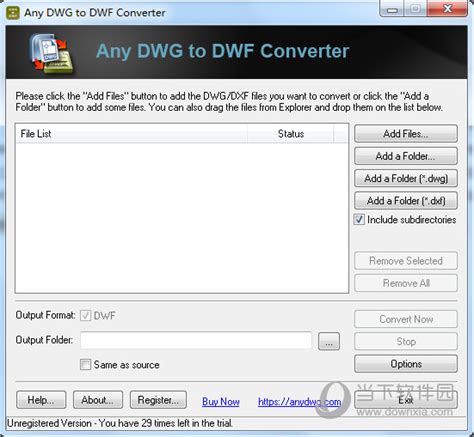Screen dimensions: 474x437
Task: Click the Convert Now button
Action: pos(406,319)
